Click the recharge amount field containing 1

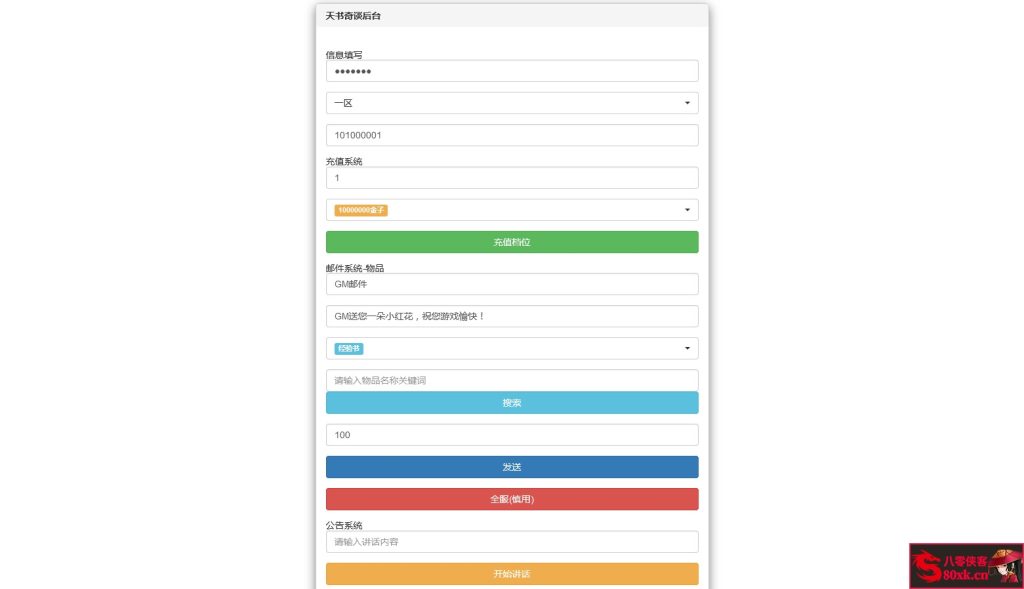(512, 177)
